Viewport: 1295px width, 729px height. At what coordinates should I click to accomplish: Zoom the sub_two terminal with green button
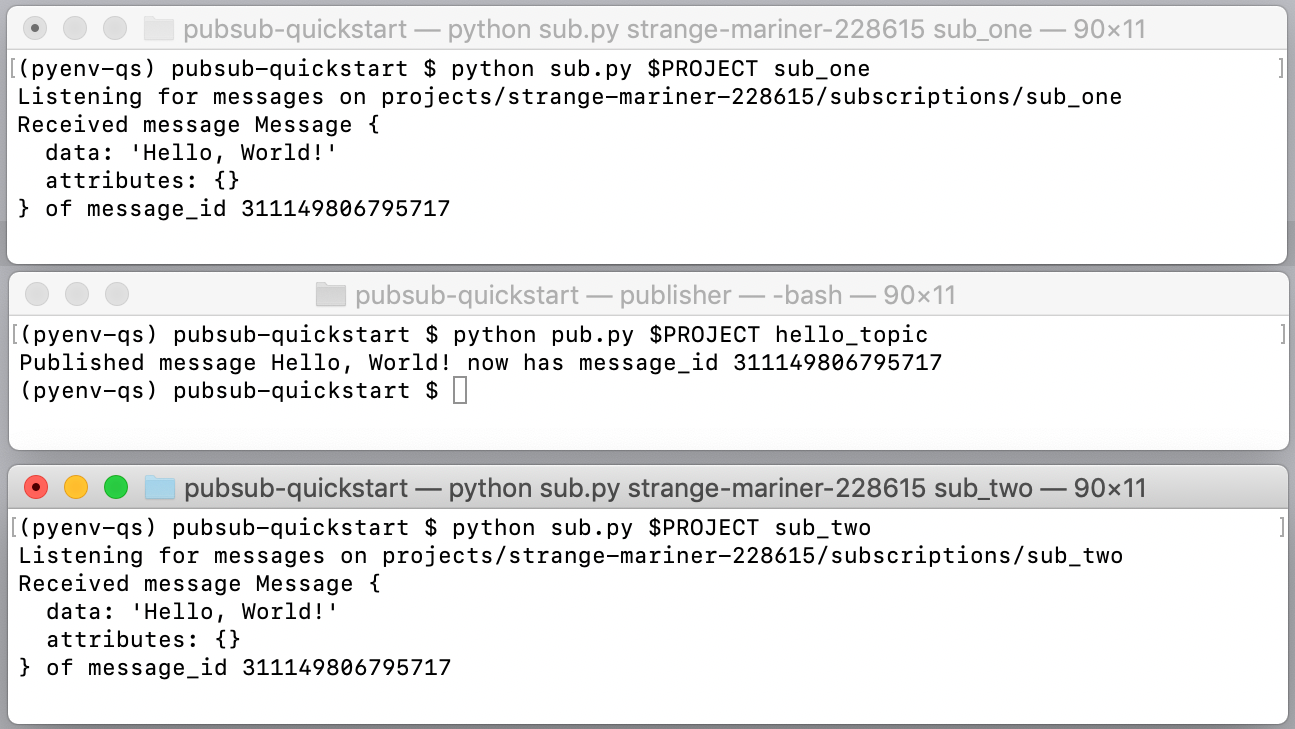[x=117, y=488]
